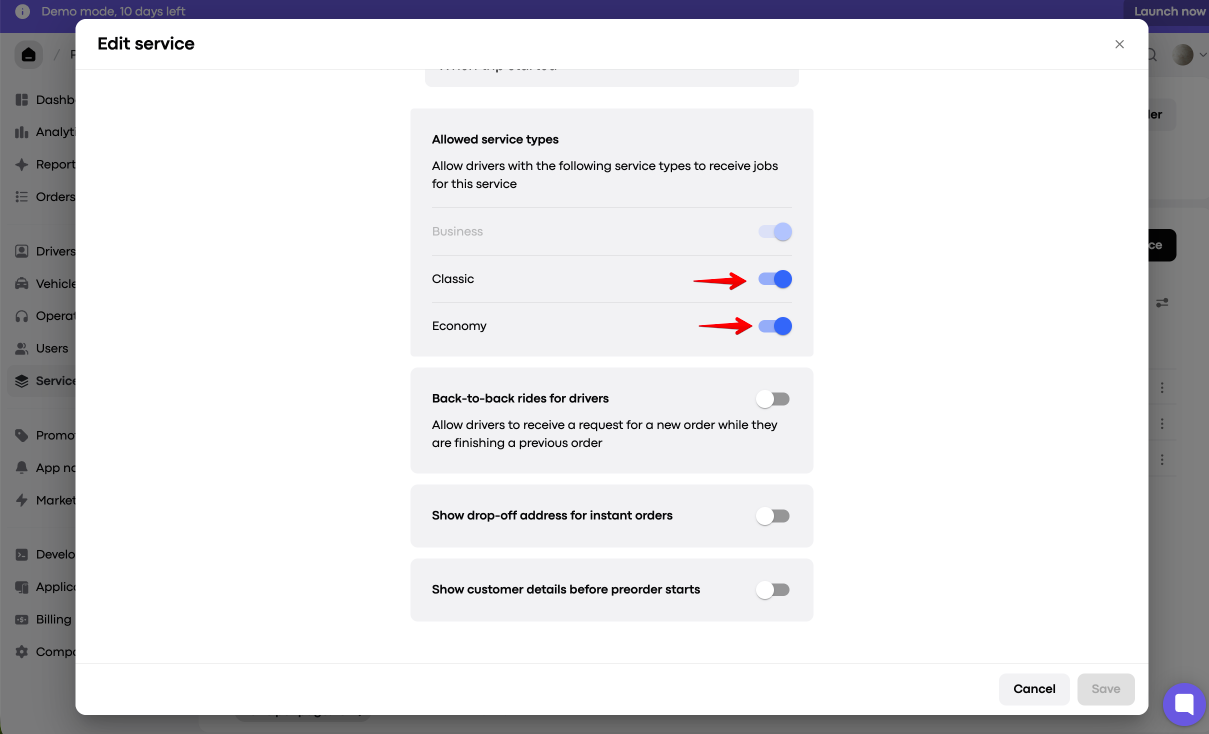Open the filter sliders icon behind the dialog

[x=1162, y=302]
